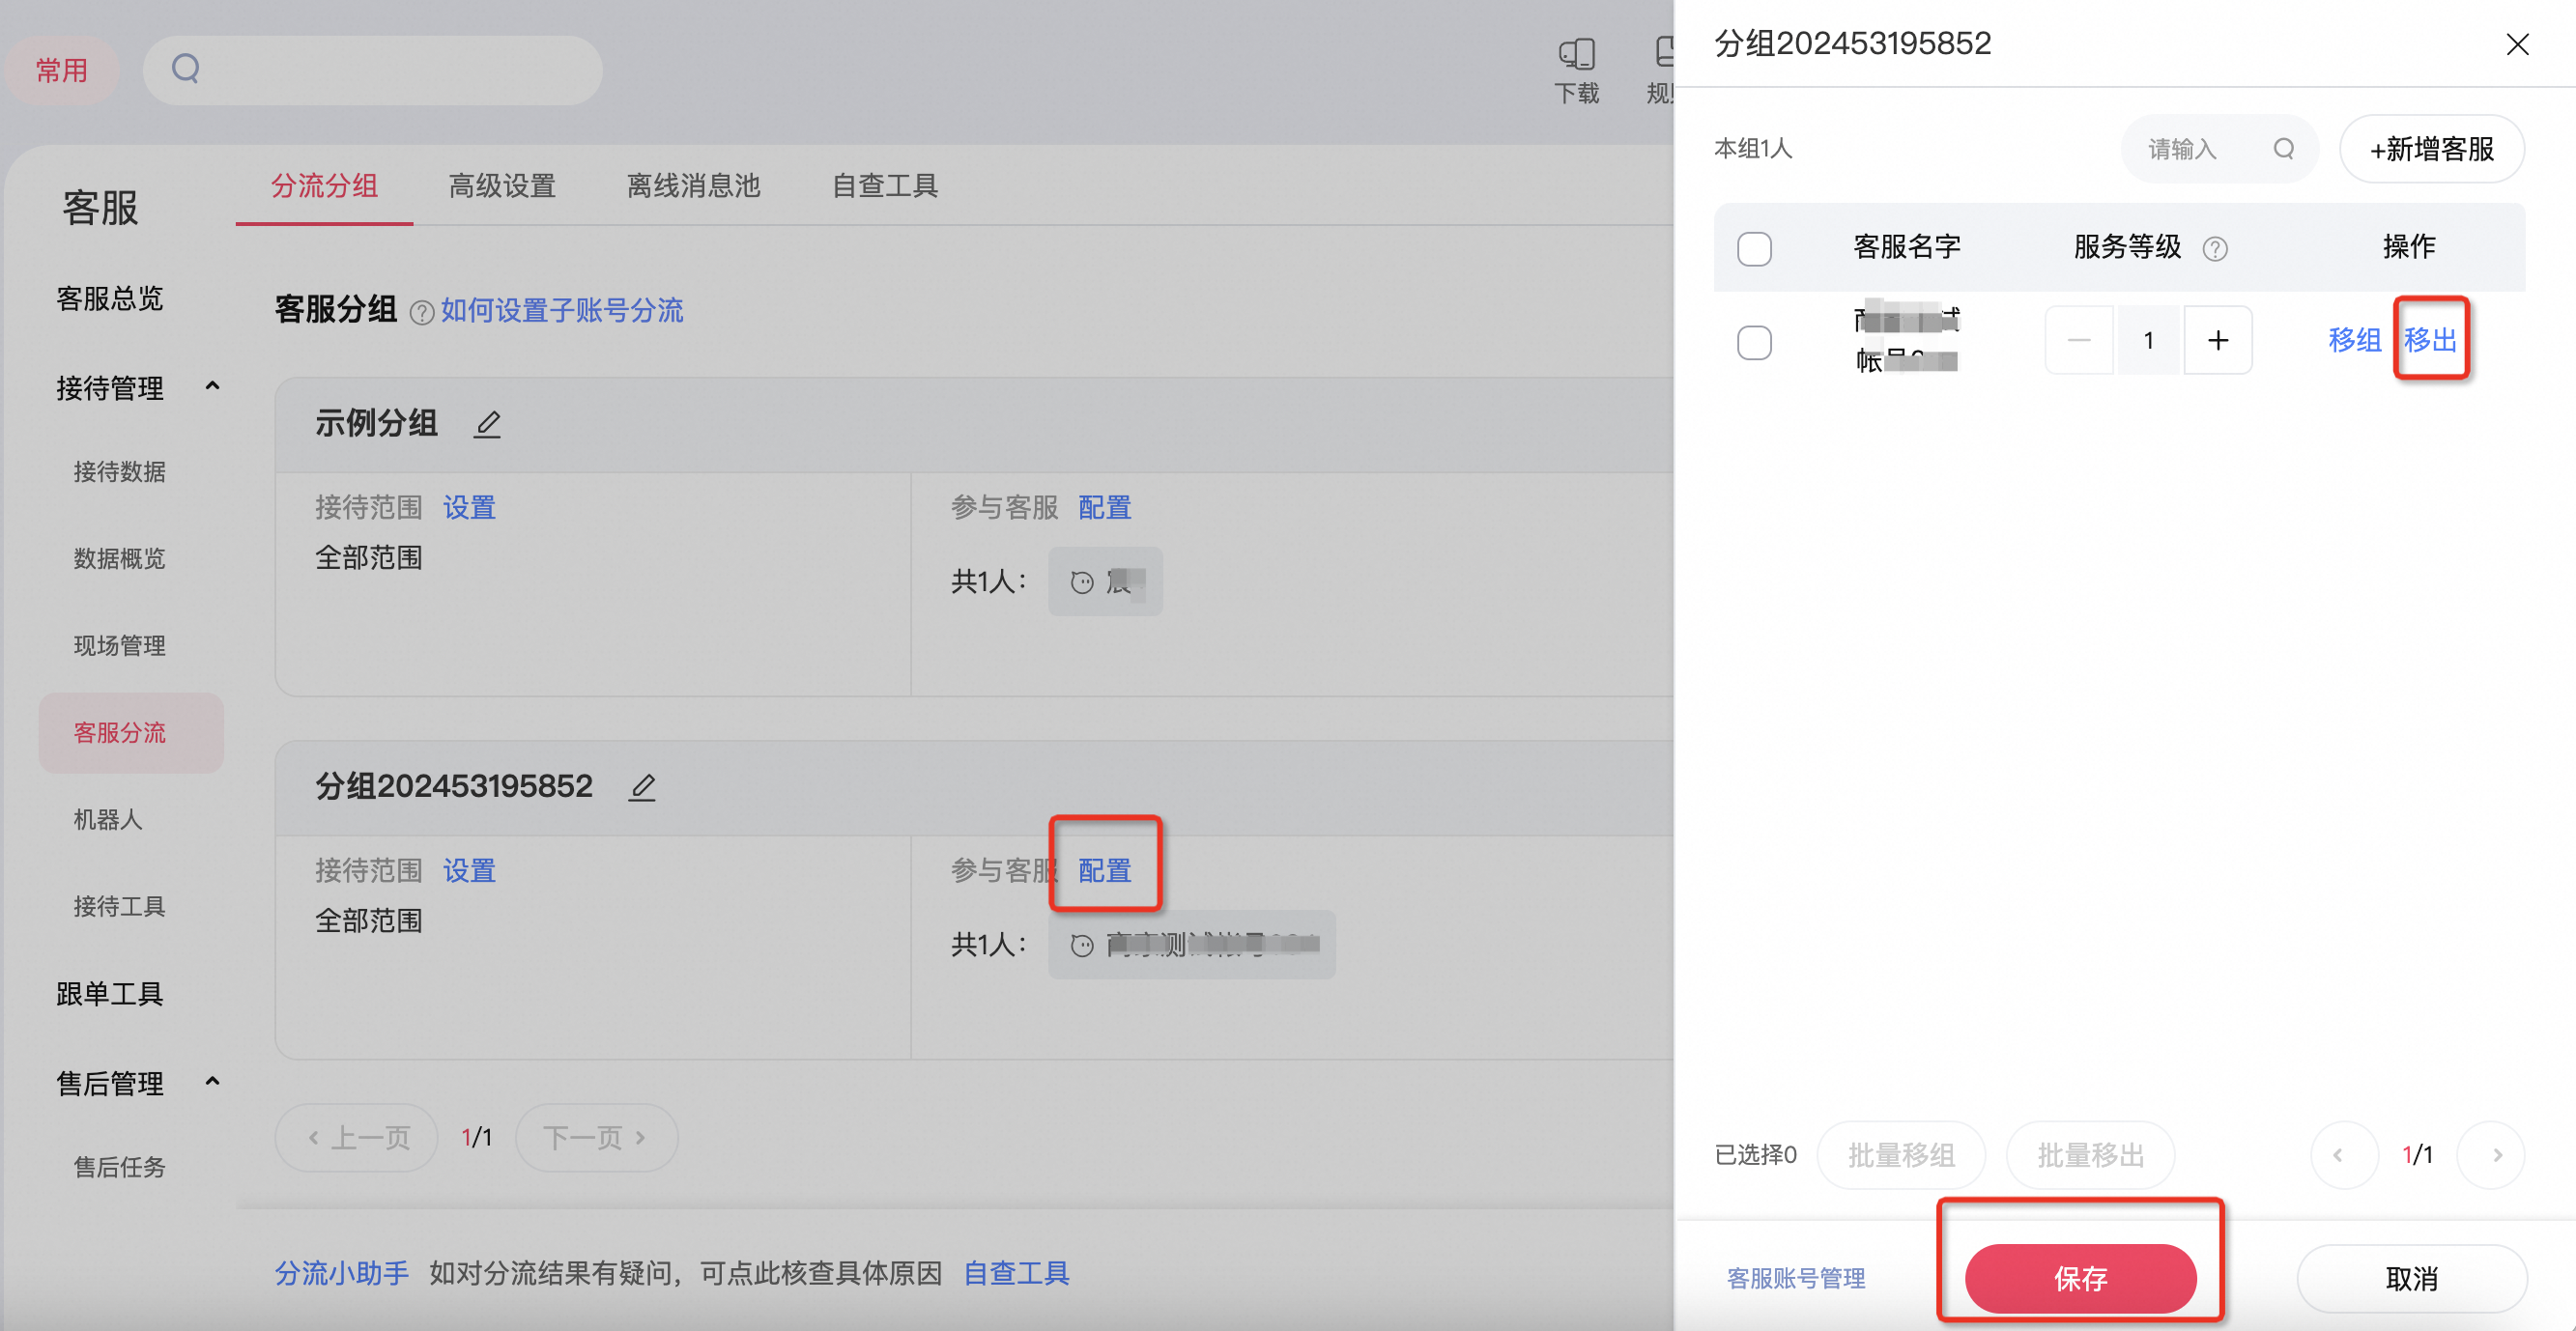This screenshot has height=1331, width=2576.
Task: Switch to the 自查工具 tab
Action: pyautogui.click(x=885, y=186)
